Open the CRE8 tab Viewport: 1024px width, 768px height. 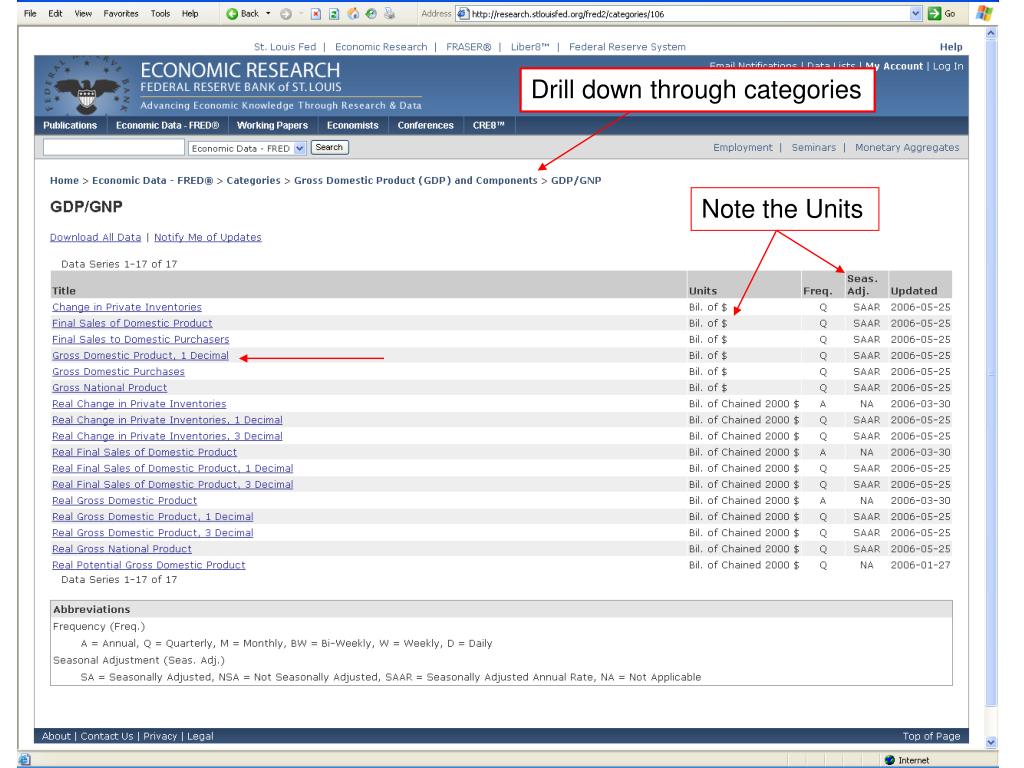point(488,125)
